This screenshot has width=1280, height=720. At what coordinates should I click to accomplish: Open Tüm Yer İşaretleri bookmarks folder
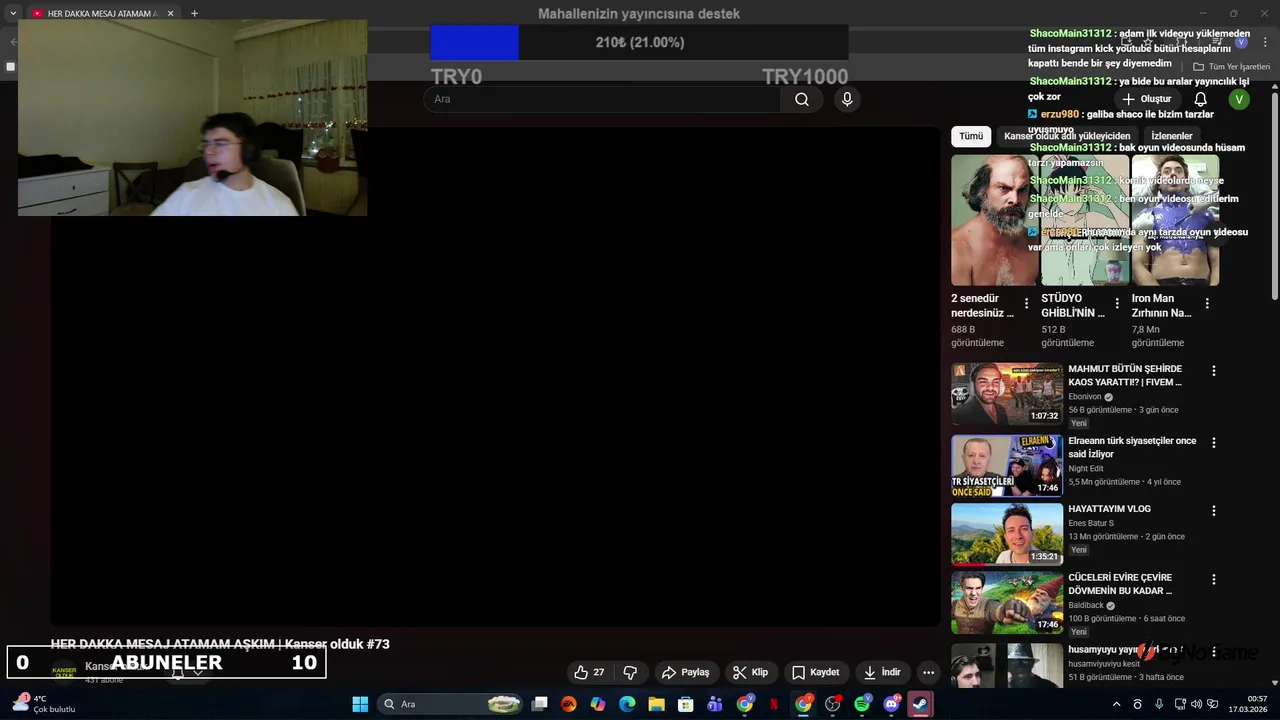coord(1231,67)
